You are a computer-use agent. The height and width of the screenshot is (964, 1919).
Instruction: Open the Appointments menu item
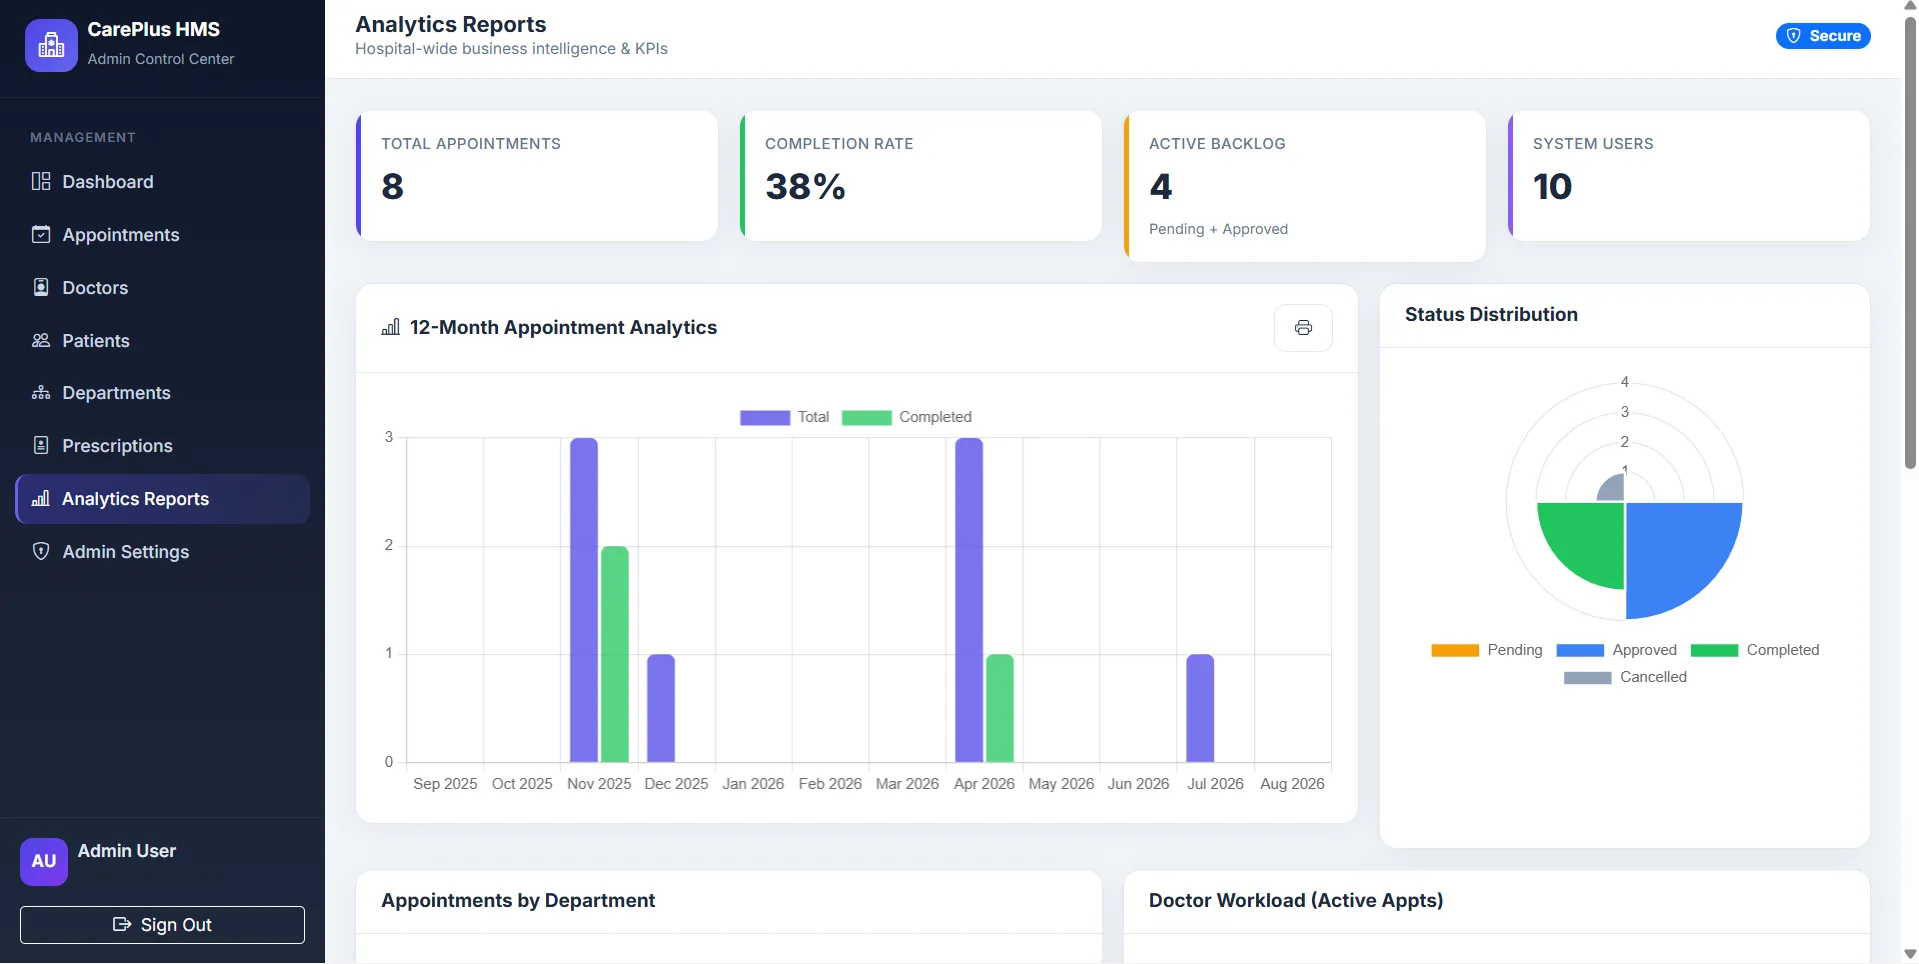point(162,234)
